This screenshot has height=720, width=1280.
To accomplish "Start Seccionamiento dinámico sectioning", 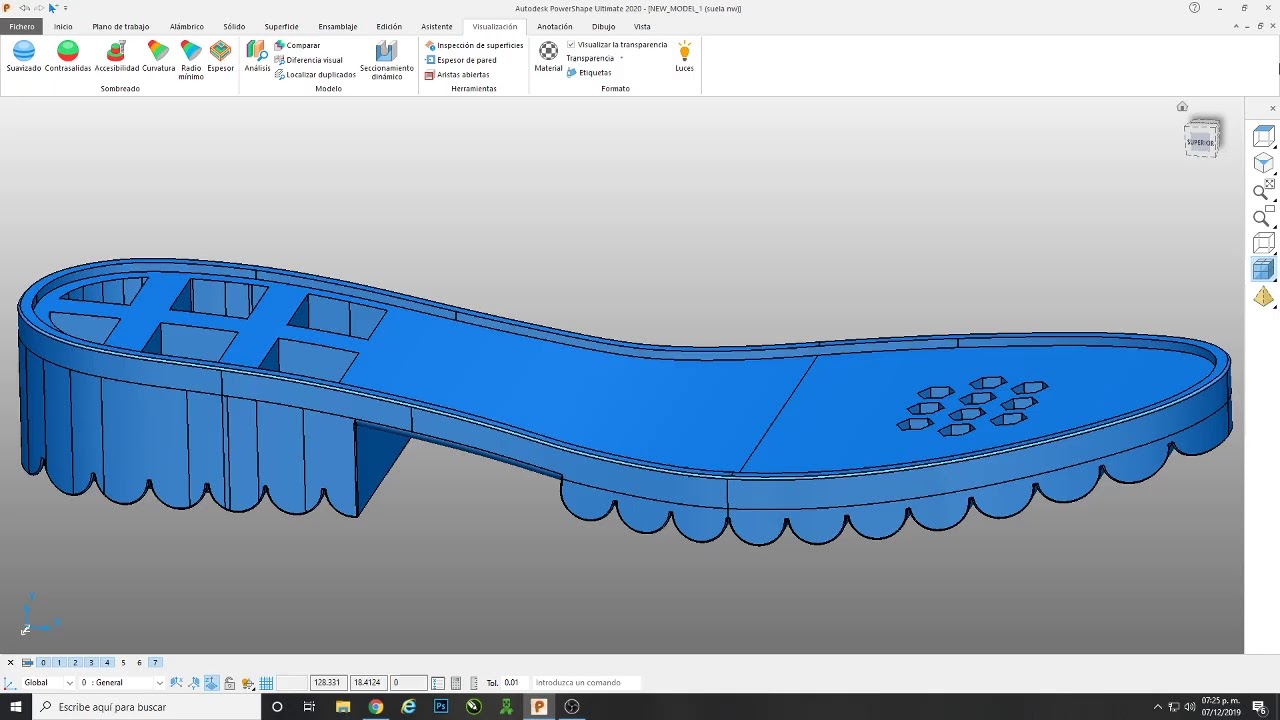I will coord(387,59).
